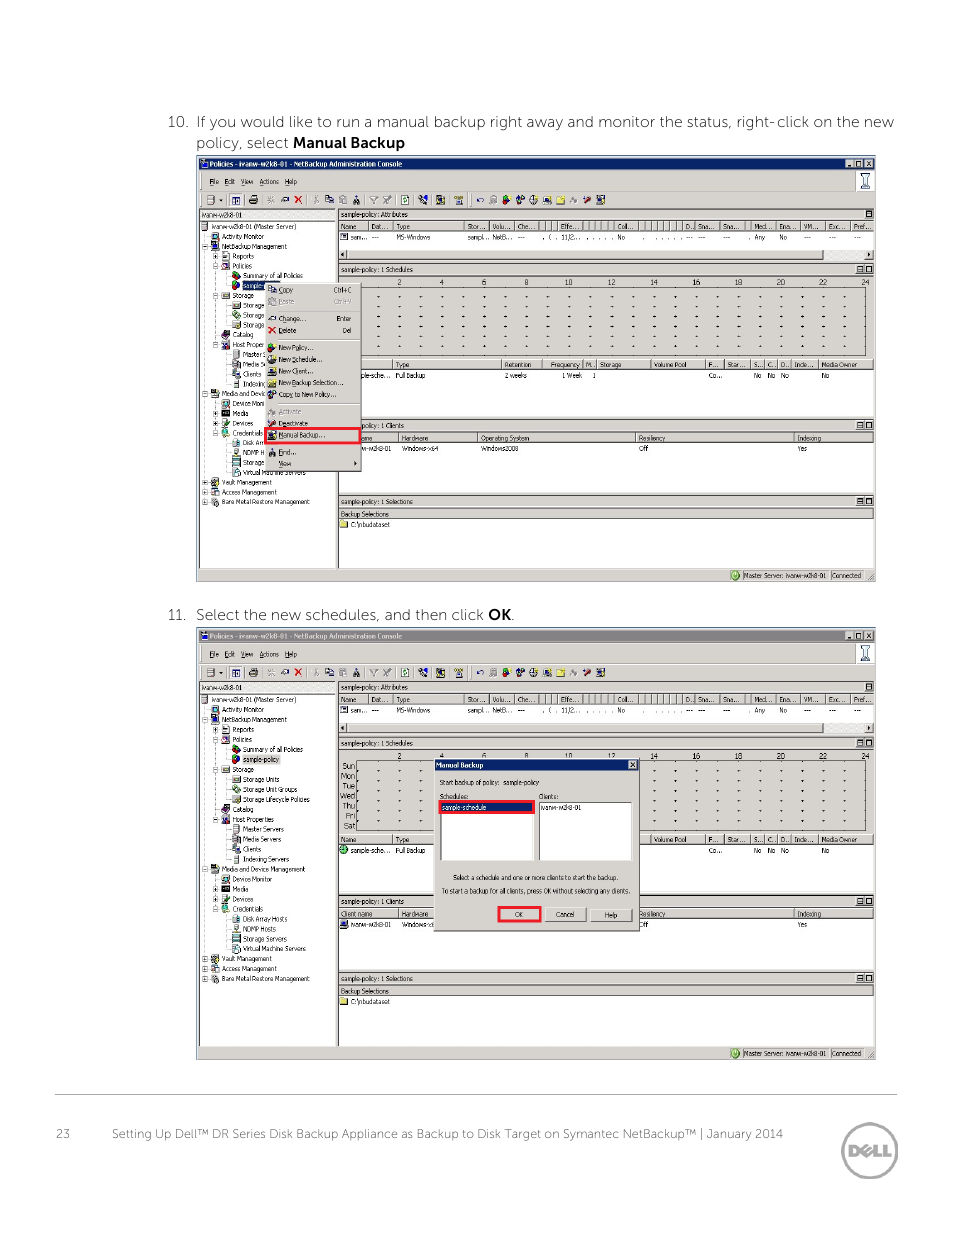Expand the Devices node in step 11 screenshot
The width and height of the screenshot is (954, 1235).
215,899
